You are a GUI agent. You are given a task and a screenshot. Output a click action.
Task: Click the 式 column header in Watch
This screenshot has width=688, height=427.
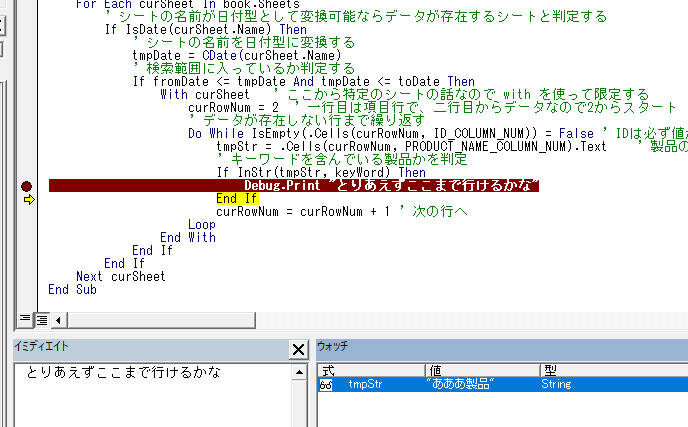coord(372,371)
